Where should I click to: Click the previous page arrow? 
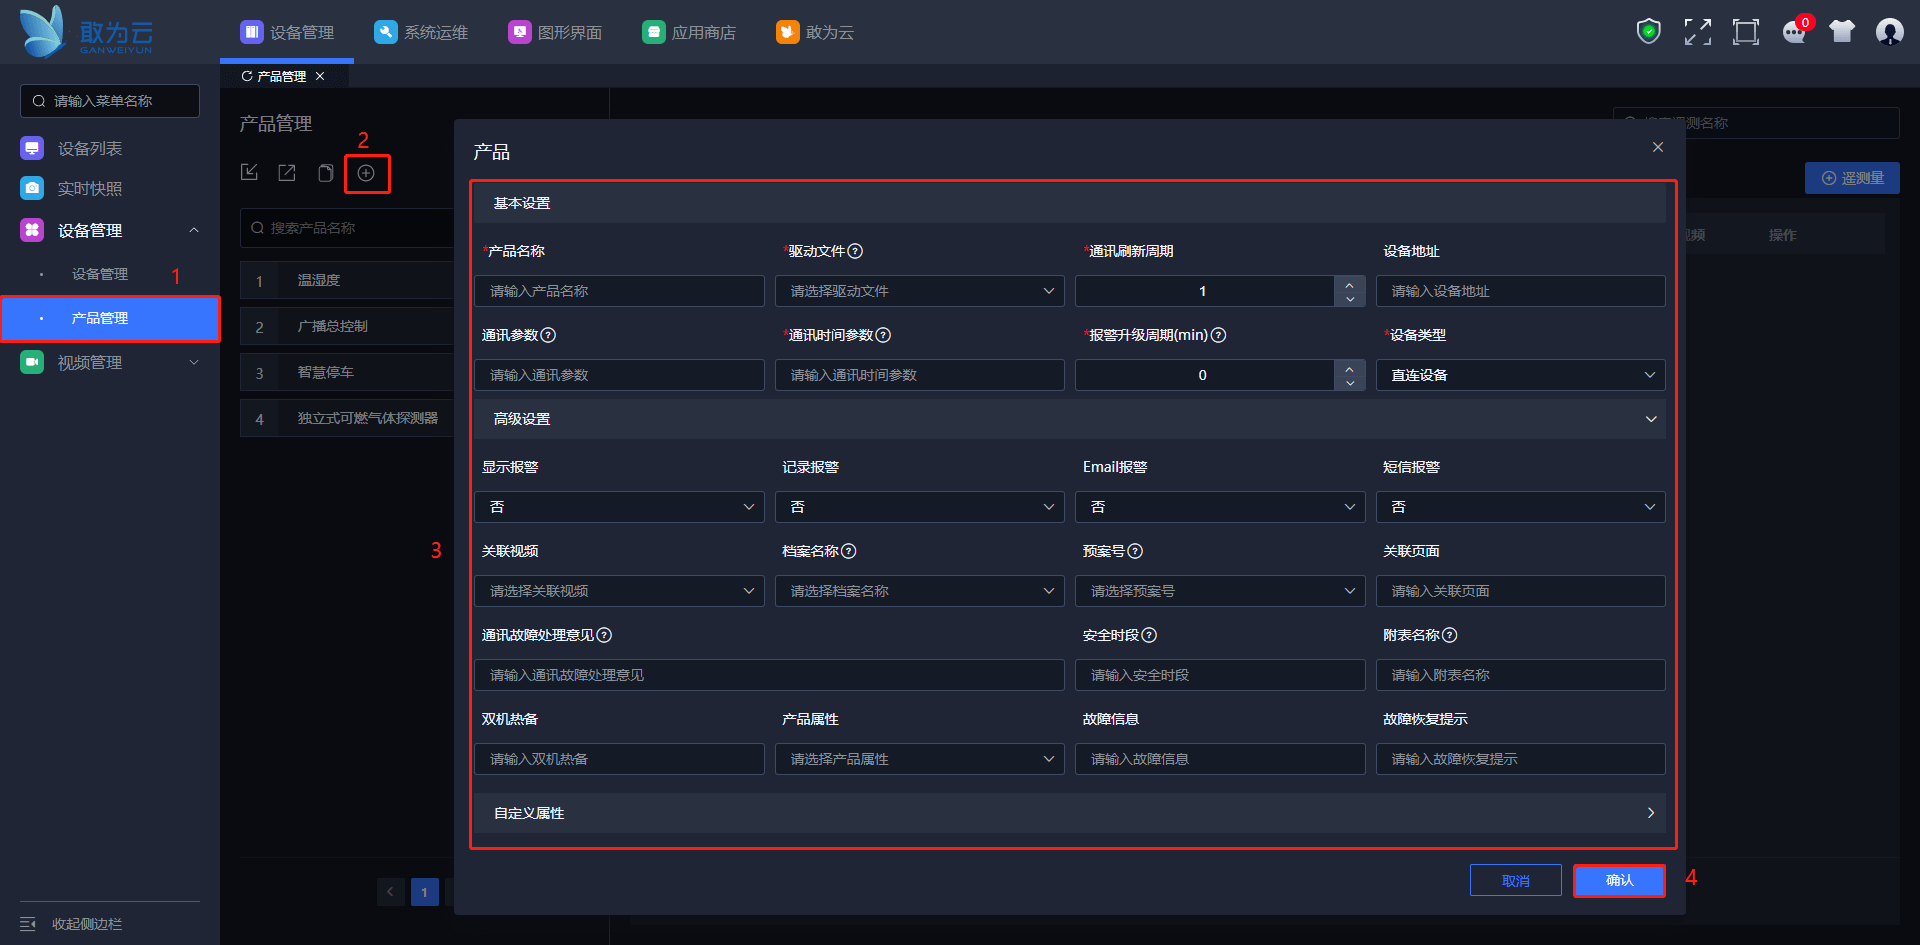click(390, 892)
